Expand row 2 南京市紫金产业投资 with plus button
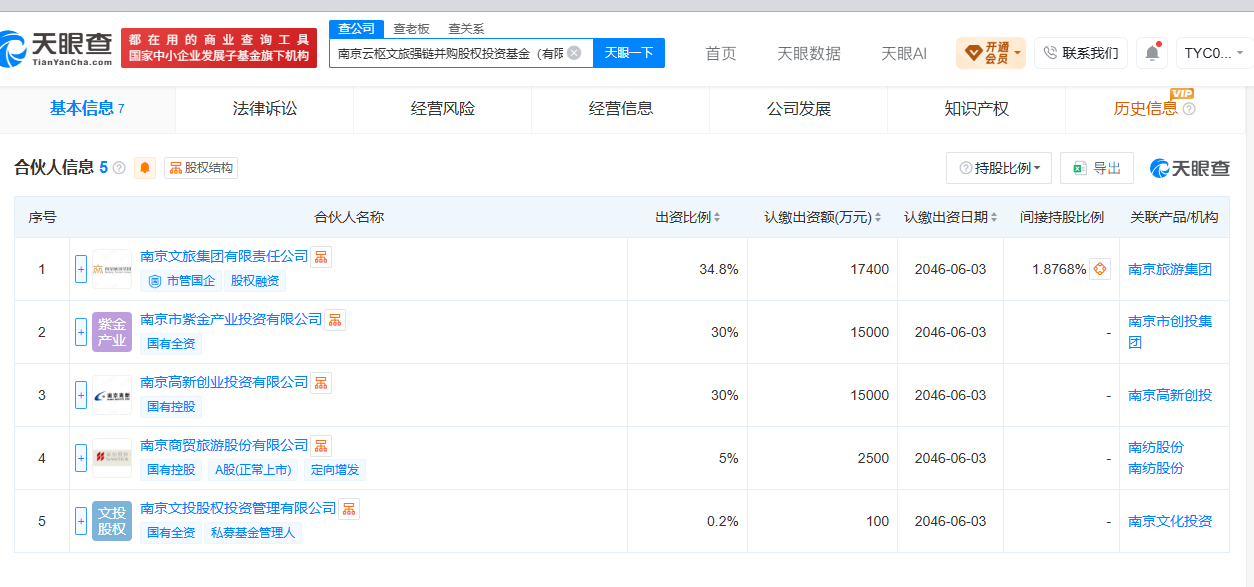The image size is (1254, 587). 81,332
